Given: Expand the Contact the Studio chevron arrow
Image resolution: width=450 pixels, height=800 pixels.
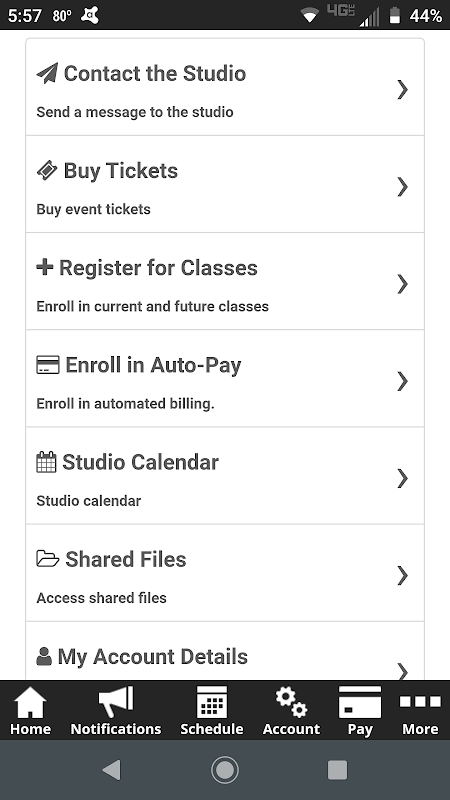Looking at the screenshot, I should [x=403, y=89].
